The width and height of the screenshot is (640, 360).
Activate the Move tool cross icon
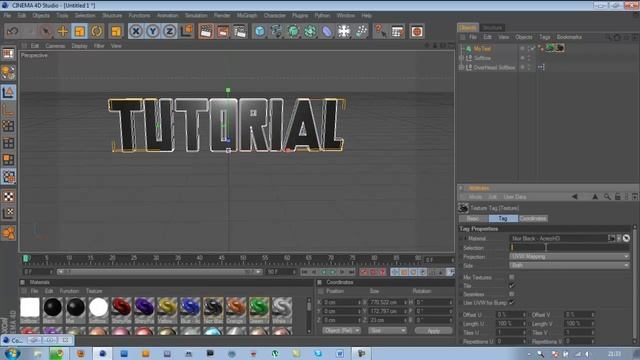pyautogui.click(x=62, y=31)
